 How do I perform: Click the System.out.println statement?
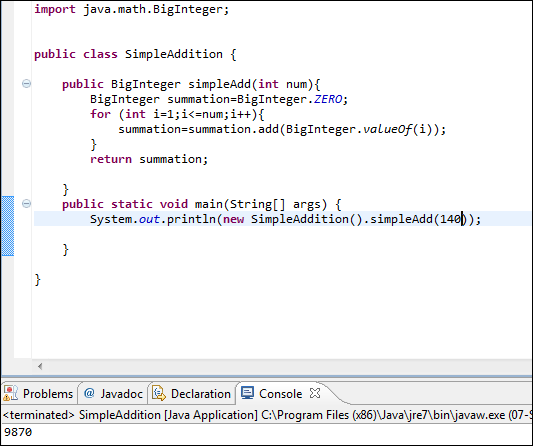point(286,219)
